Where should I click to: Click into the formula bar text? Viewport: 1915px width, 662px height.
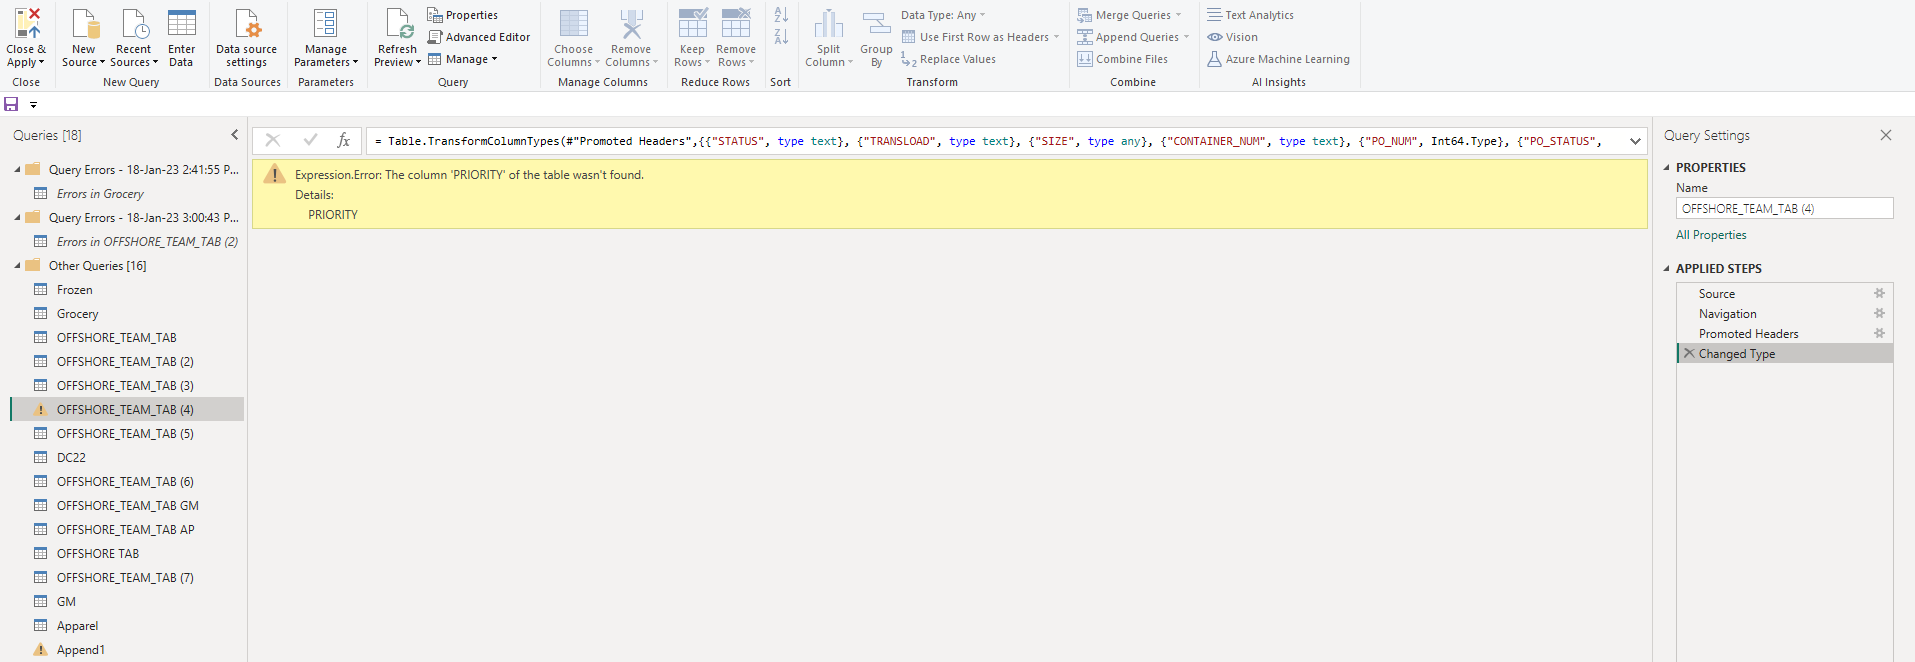pyautogui.click(x=995, y=141)
